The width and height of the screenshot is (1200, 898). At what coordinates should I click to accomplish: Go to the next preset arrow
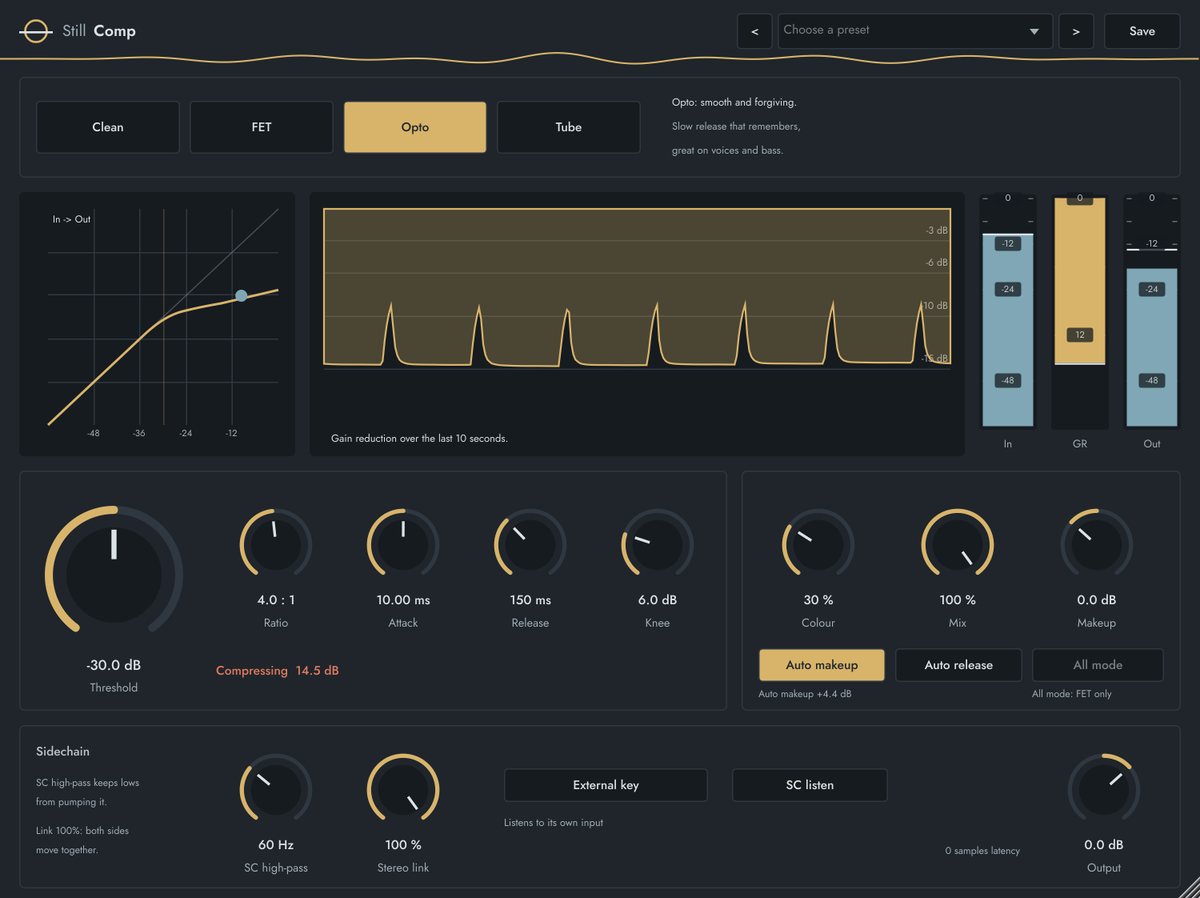point(1076,31)
